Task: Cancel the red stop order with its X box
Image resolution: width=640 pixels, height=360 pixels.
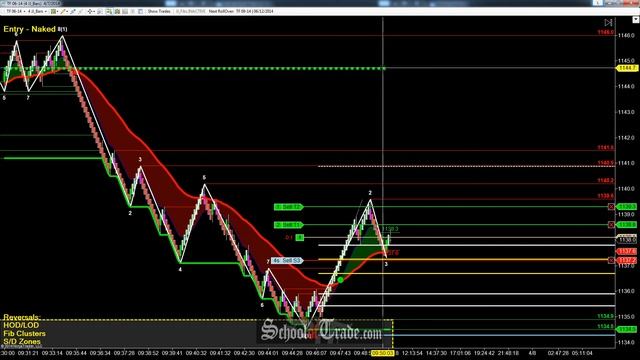Action: (611, 260)
